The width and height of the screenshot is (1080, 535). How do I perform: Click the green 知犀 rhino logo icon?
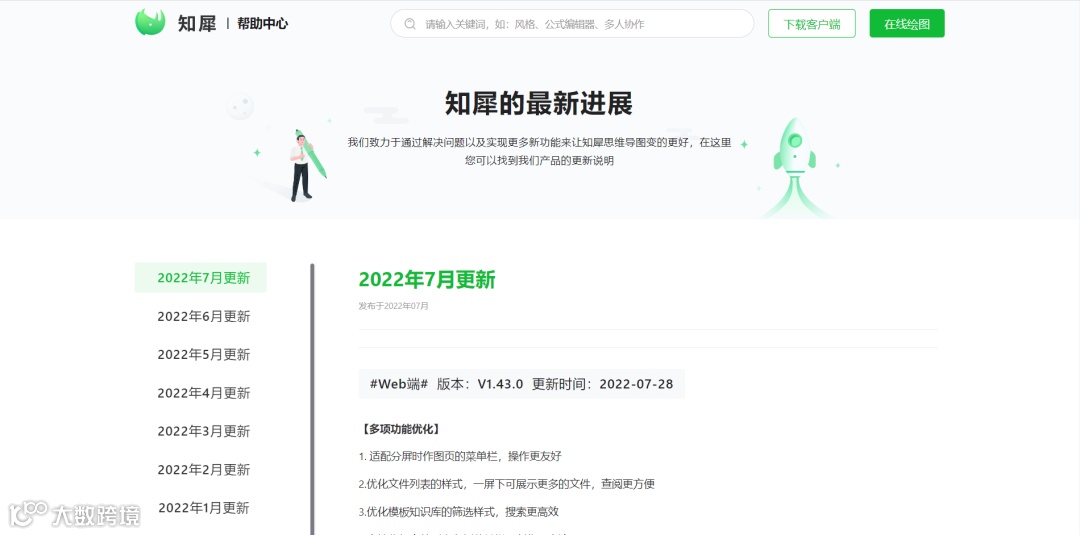(x=150, y=22)
